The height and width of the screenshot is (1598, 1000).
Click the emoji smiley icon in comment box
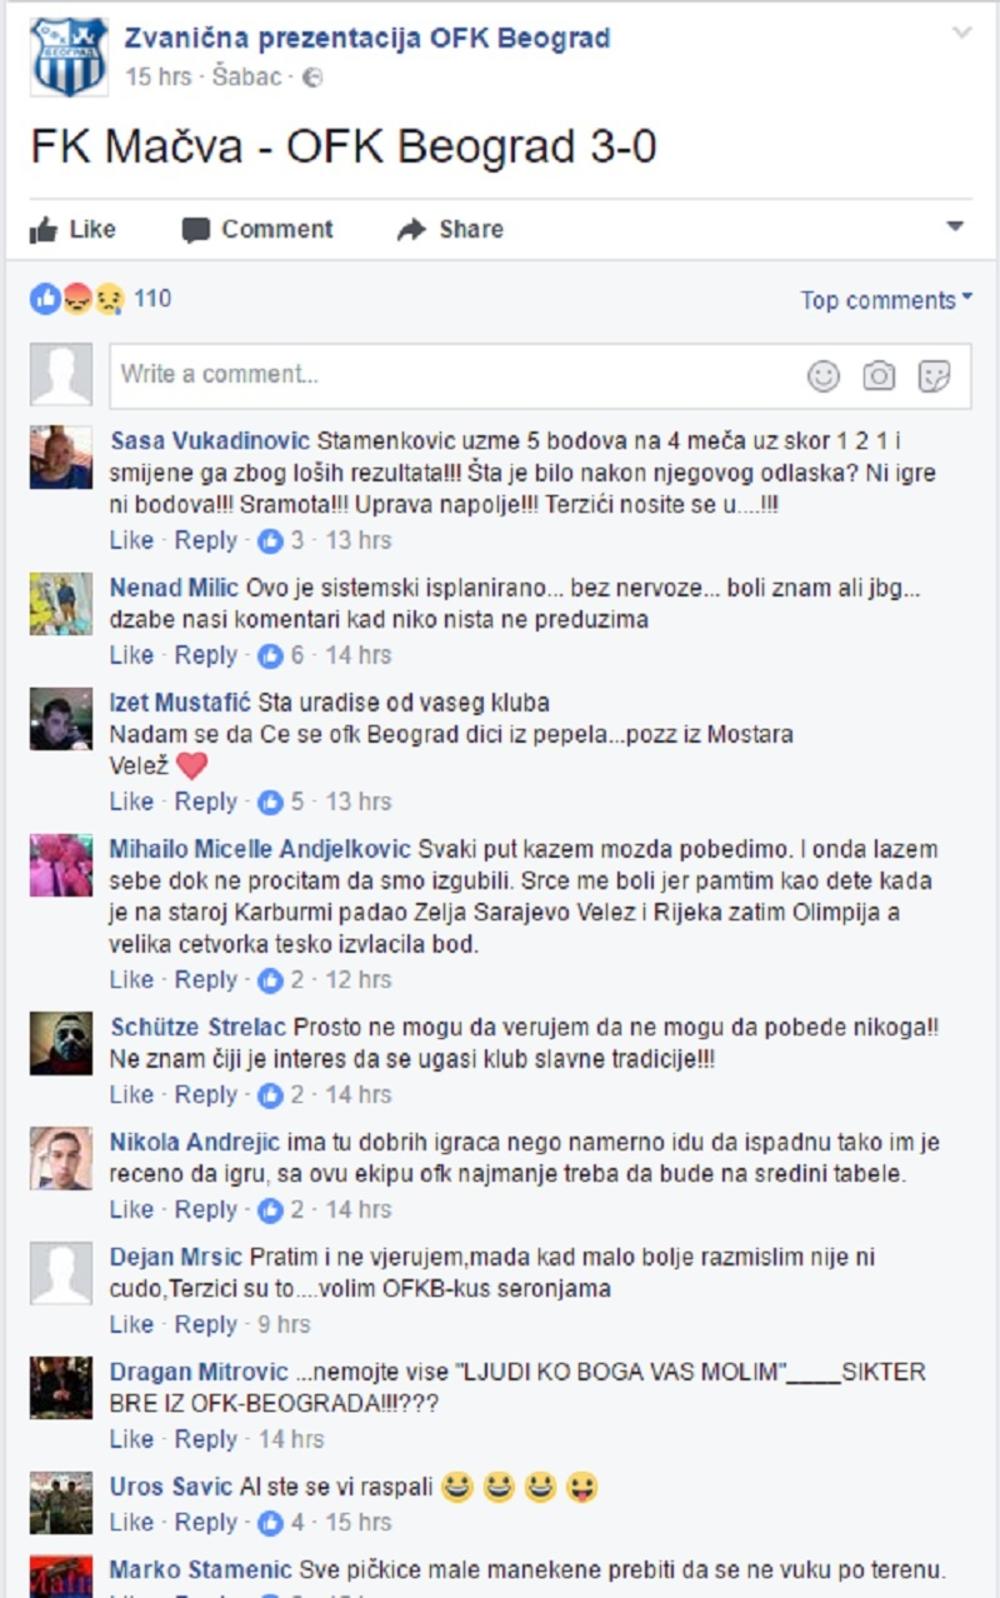(x=823, y=376)
